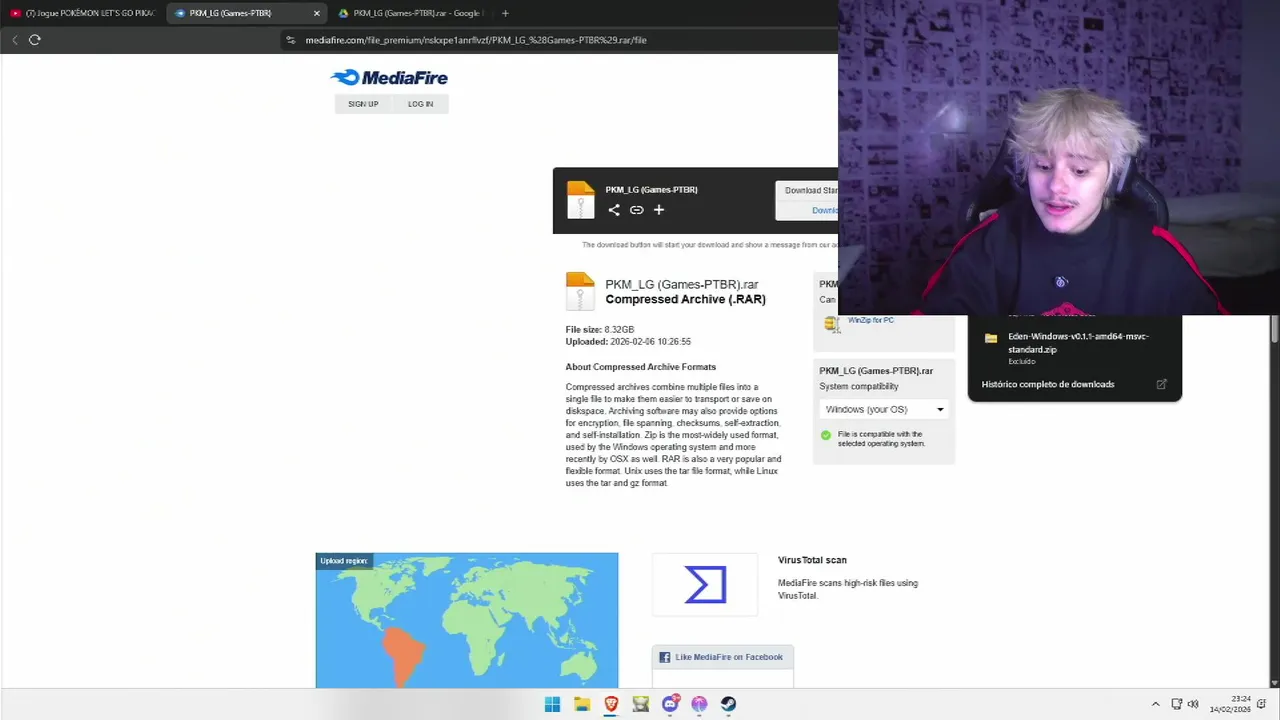The image size is (1280, 720).
Task: Reload the page with refresh icon
Action: pyautogui.click(x=35, y=40)
